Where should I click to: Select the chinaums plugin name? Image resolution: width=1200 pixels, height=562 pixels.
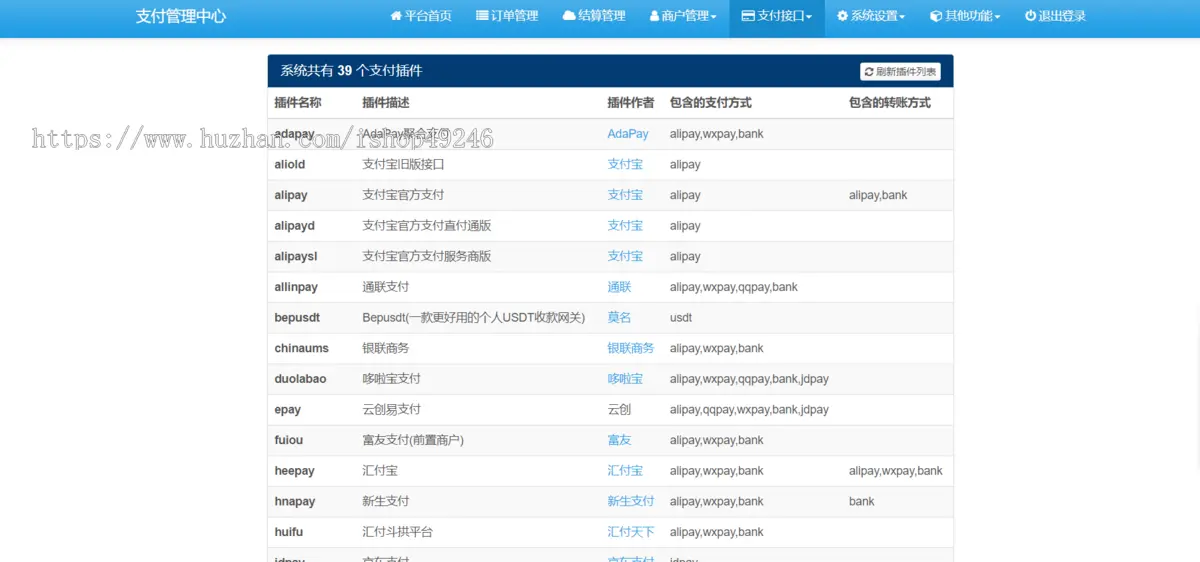(301, 348)
